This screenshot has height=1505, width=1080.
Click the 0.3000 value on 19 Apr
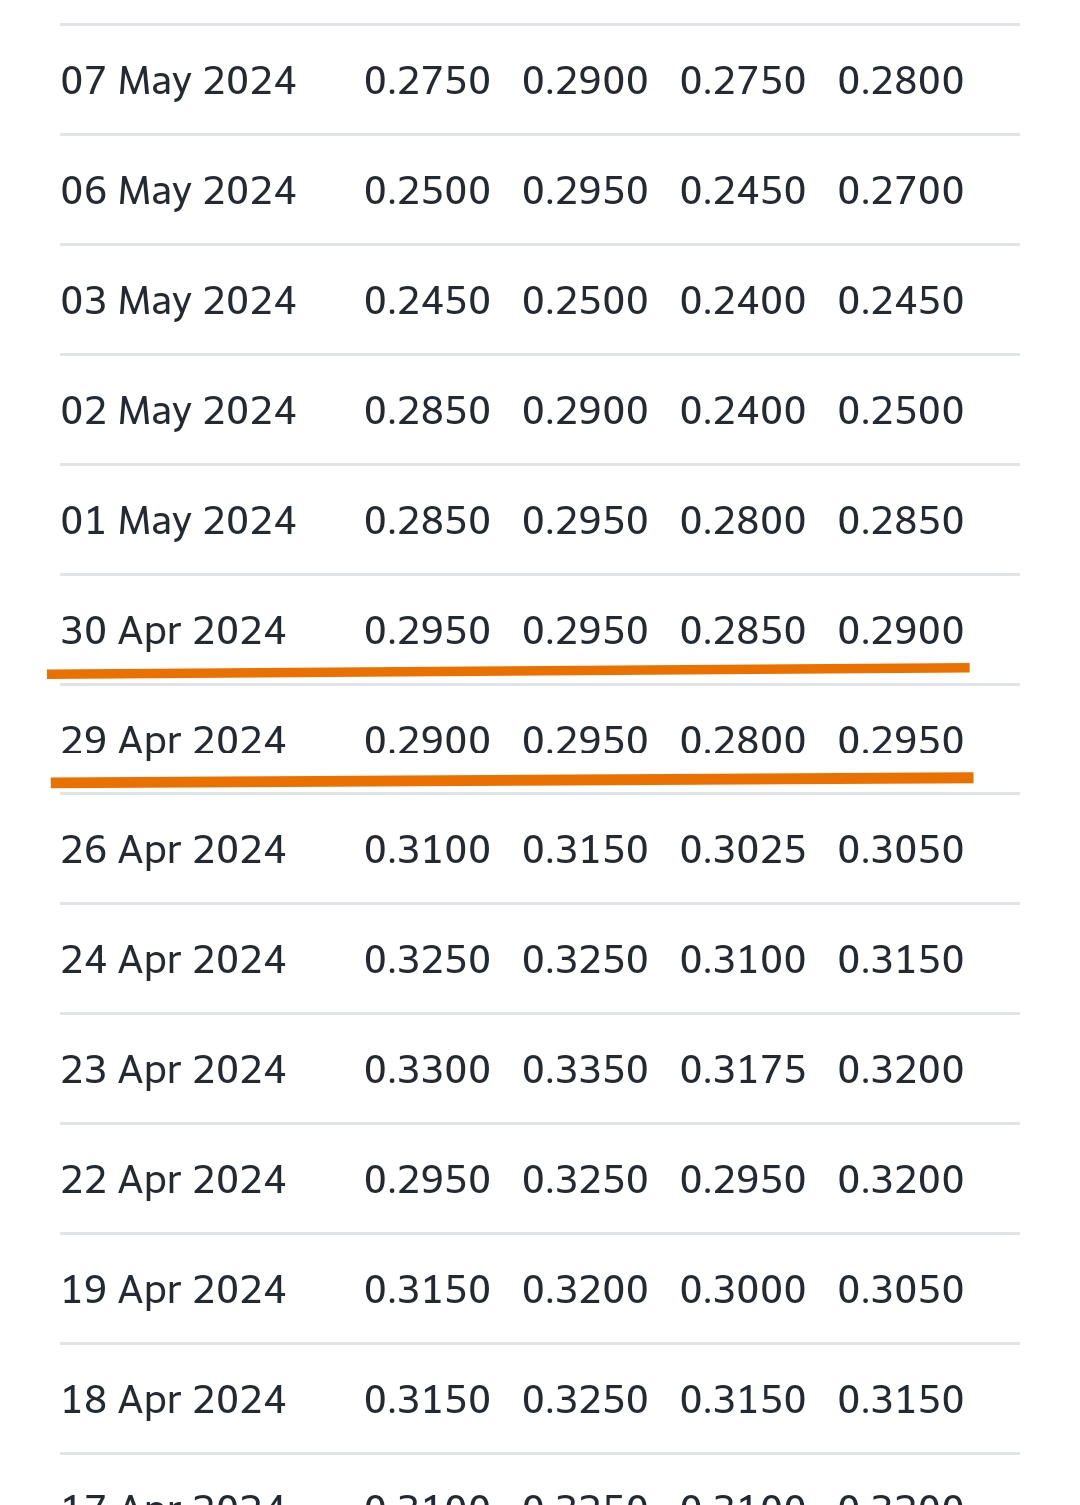point(742,1290)
